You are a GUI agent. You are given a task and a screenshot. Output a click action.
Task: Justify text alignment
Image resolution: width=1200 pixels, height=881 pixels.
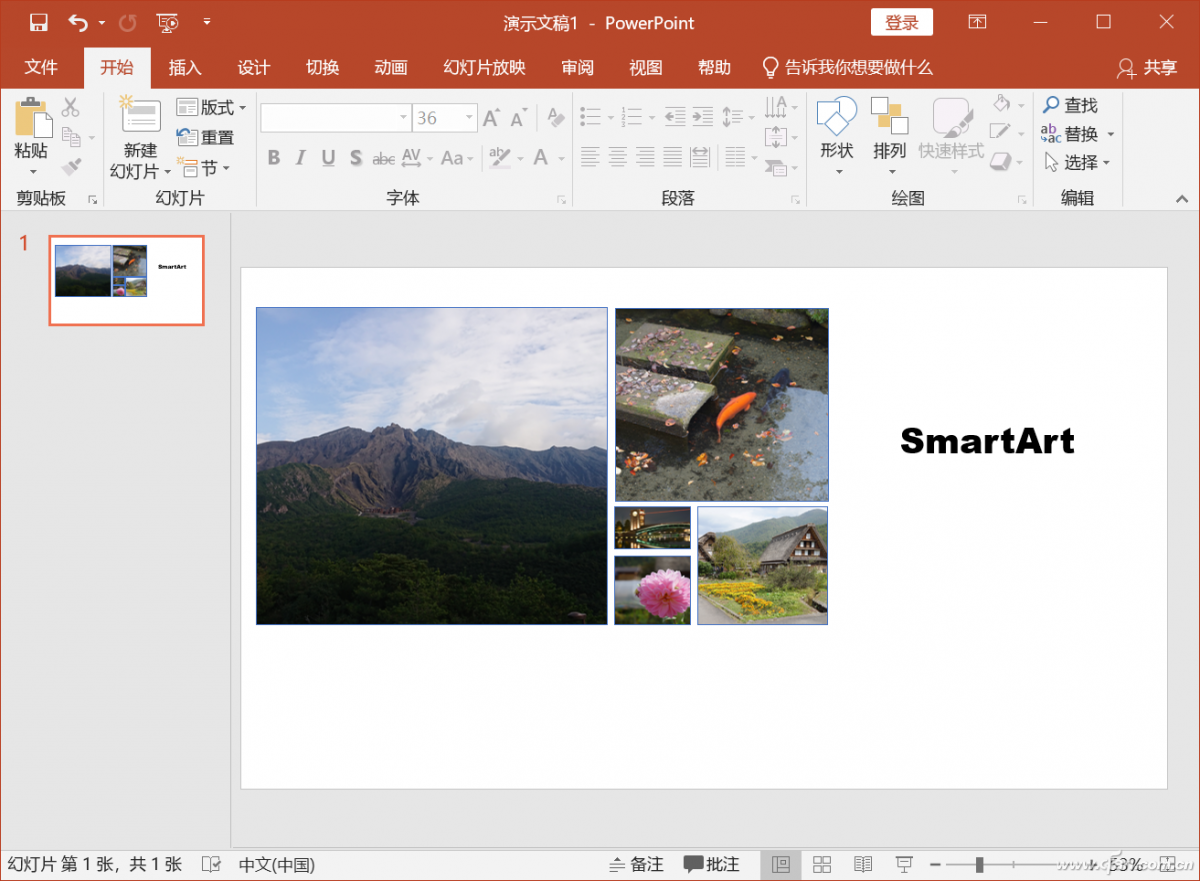coord(672,157)
